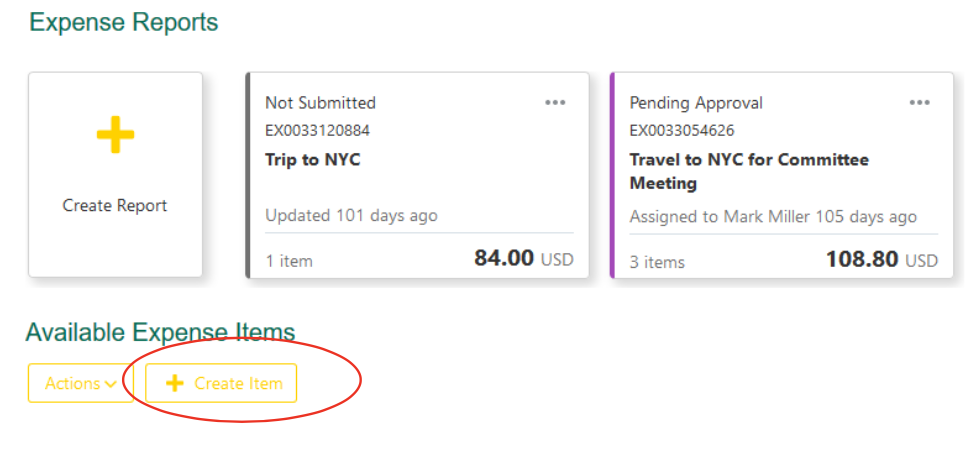This screenshot has height=450, width=972.
Task: Click the Pending Approval status label
Action: (x=696, y=103)
